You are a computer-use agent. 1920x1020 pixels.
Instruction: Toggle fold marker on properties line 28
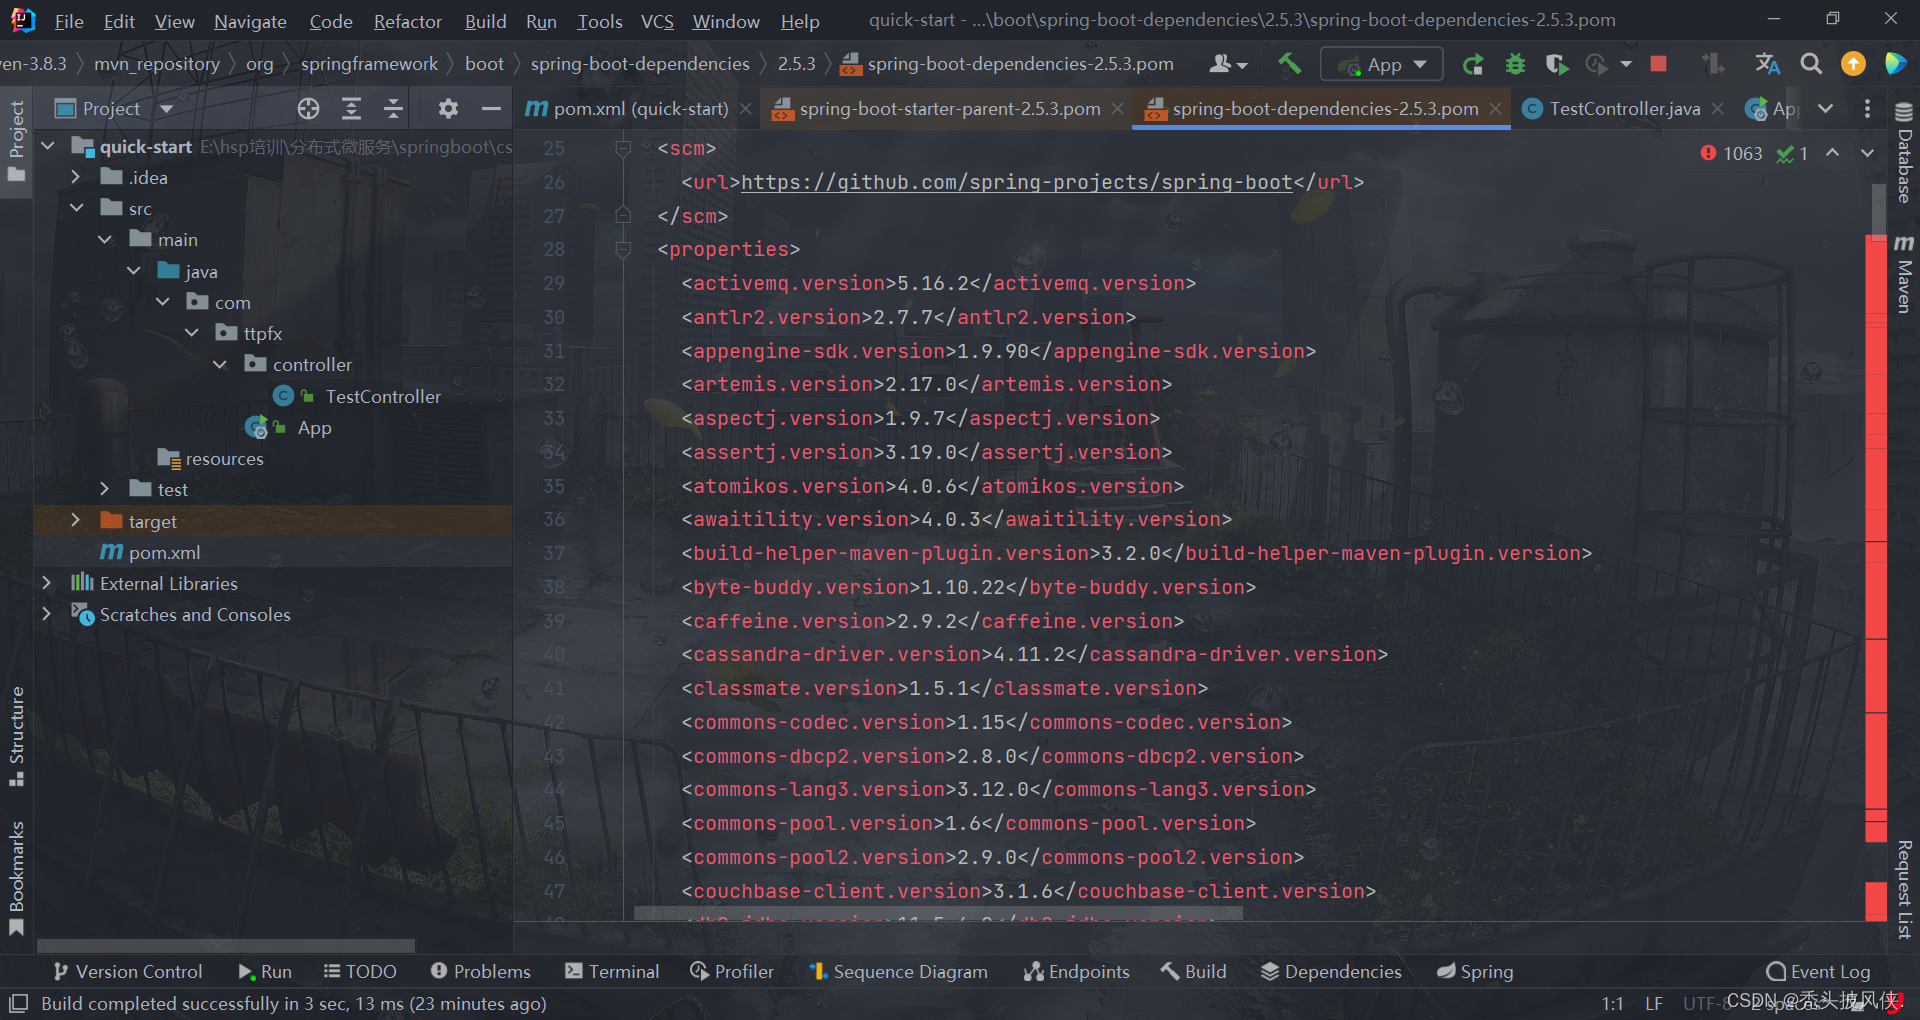pyautogui.click(x=623, y=250)
